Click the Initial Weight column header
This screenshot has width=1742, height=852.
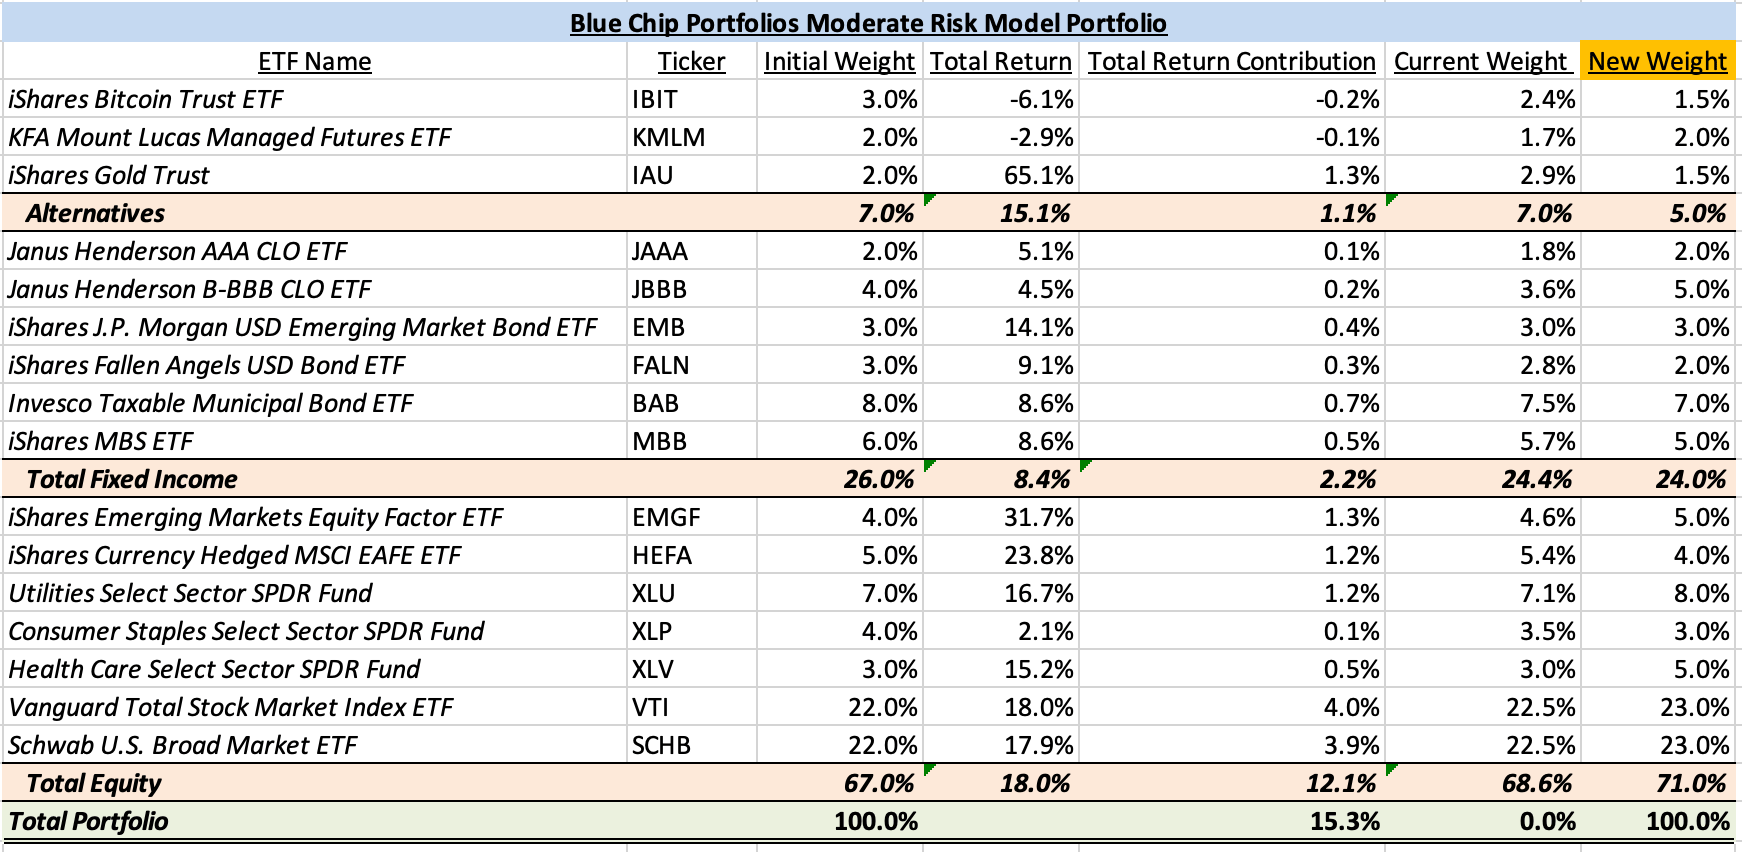[x=839, y=61]
